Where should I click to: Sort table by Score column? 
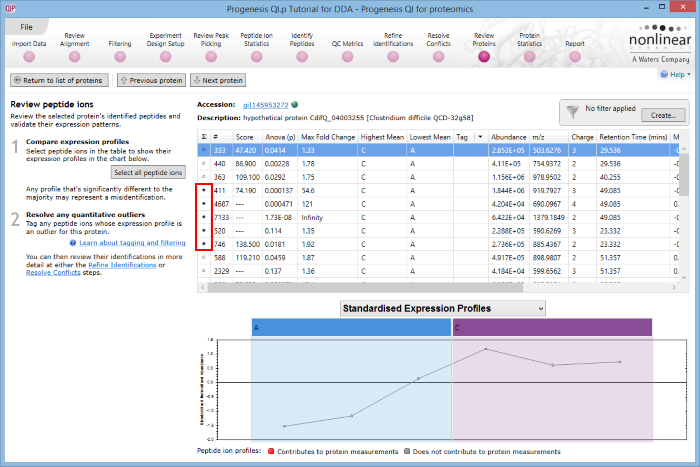(248, 137)
